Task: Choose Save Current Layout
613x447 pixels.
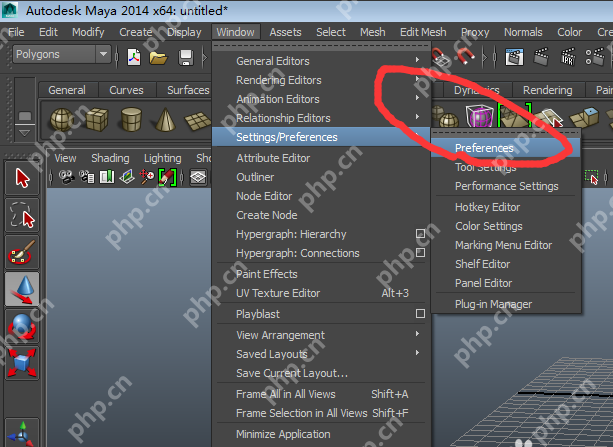Action: pos(321,373)
